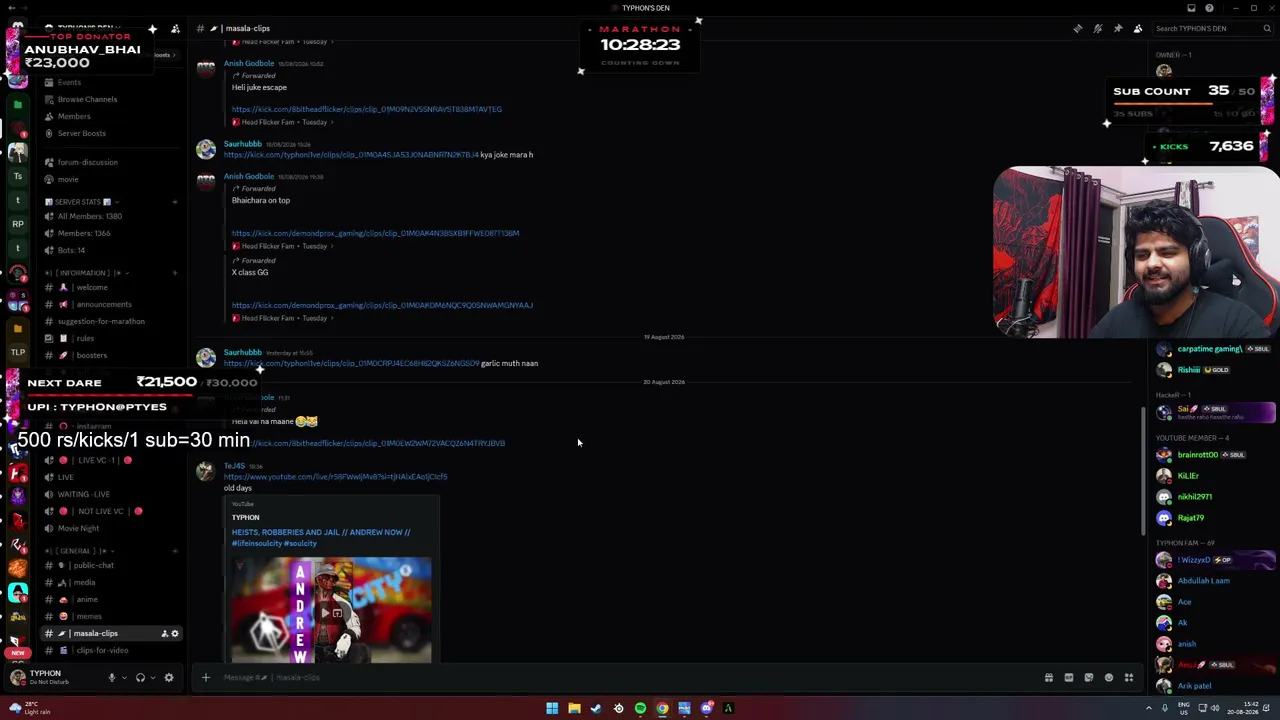The image size is (1280, 720).
Task: Open Spotify from the taskbar
Action: click(x=640, y=708)
